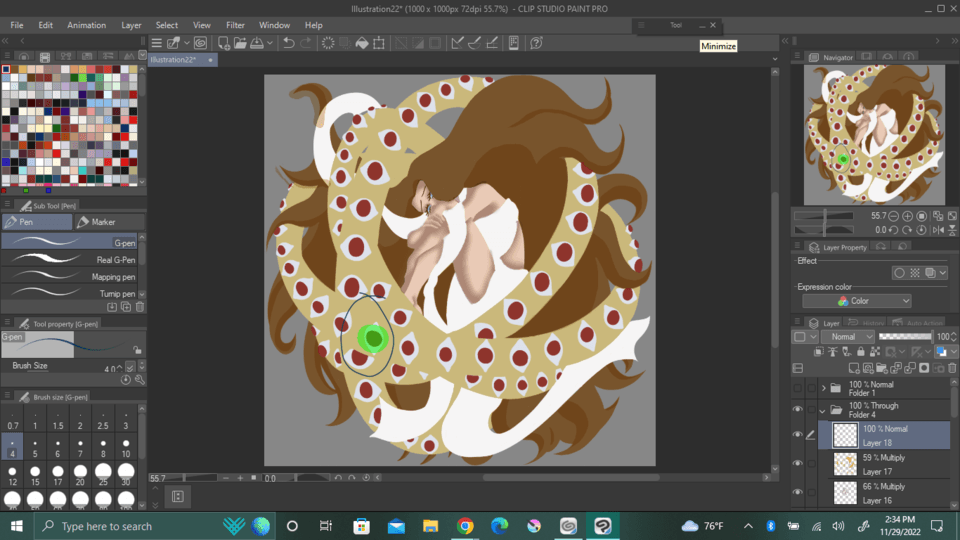Click Navigator zoom slider
960x540 pixels.
(x=824, y=216)
